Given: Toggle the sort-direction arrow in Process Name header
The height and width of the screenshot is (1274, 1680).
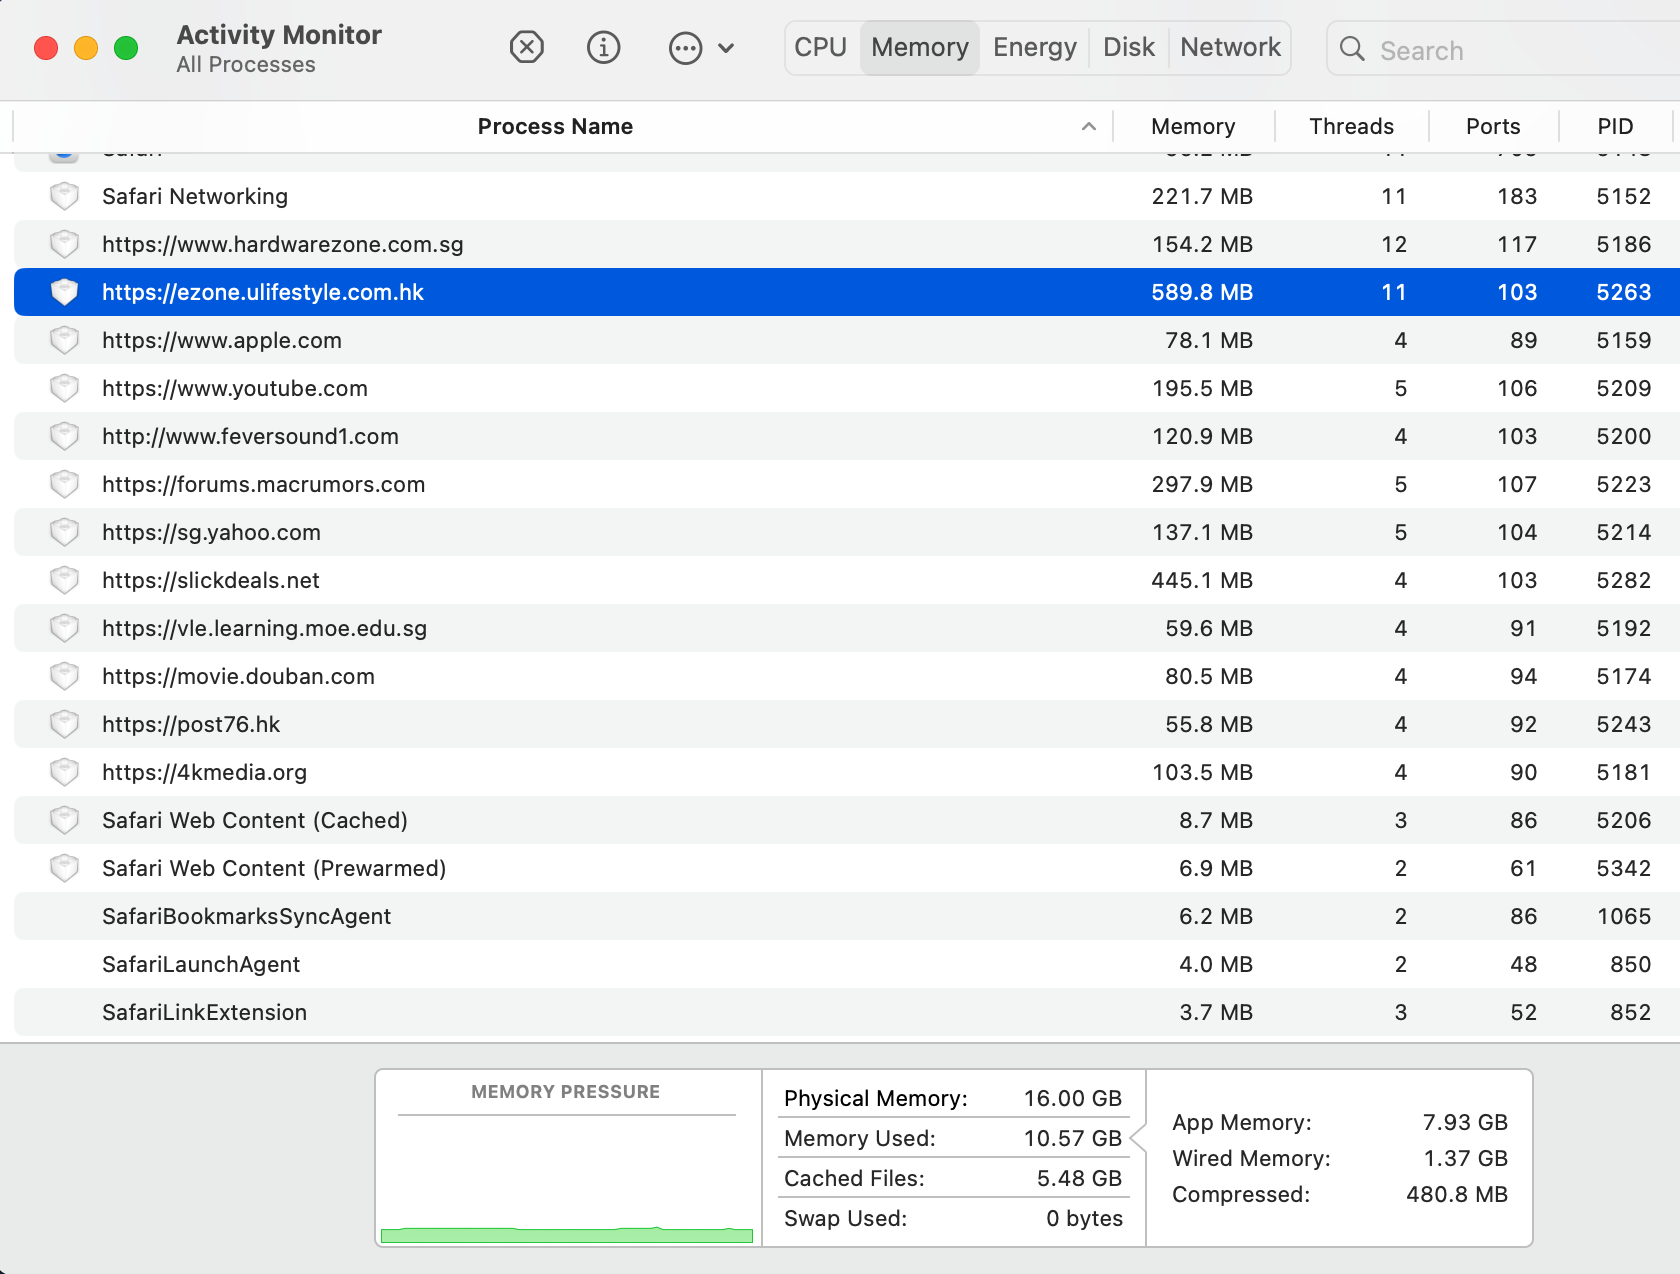Looking at the screenshot, I should point(1089,126).
